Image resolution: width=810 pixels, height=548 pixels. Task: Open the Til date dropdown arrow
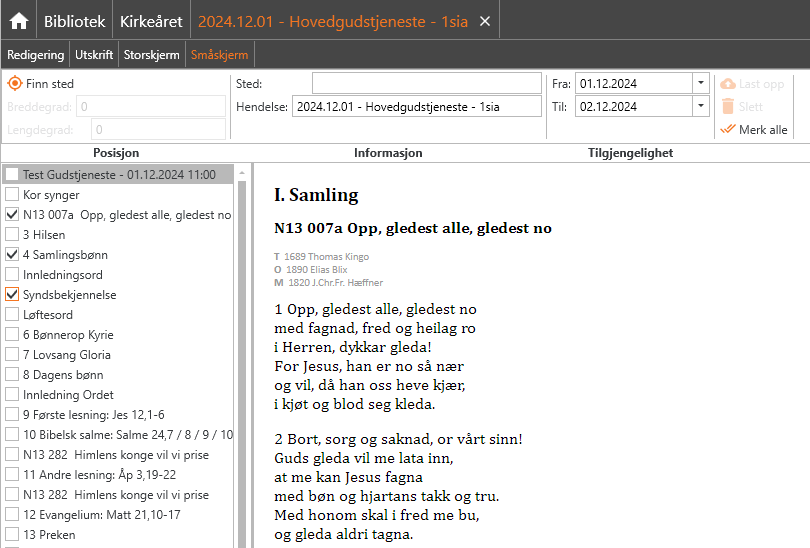[x=700, y=106]
